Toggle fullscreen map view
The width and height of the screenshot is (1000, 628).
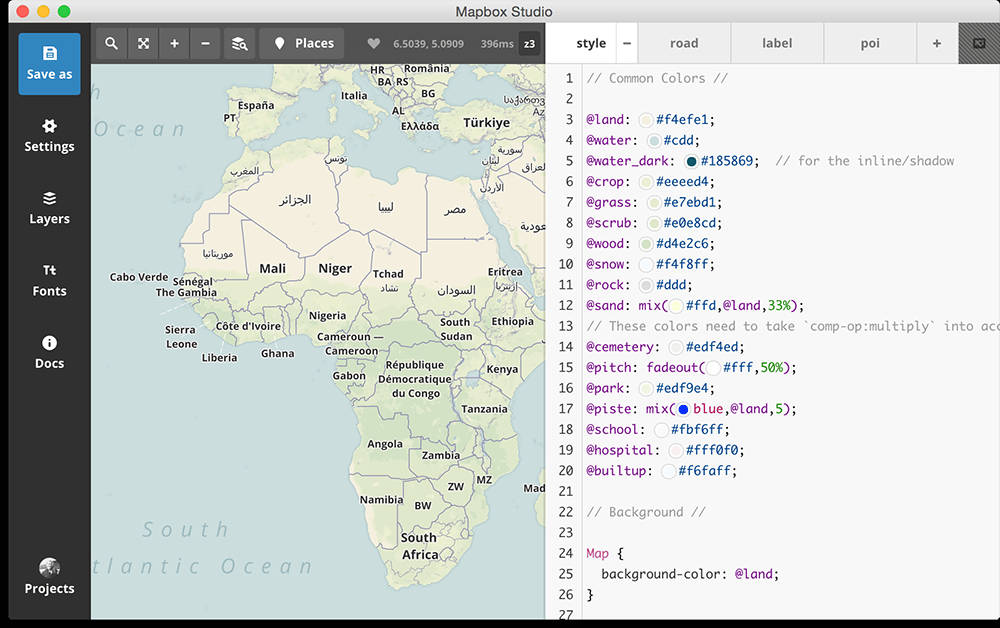tap(143, 44)
